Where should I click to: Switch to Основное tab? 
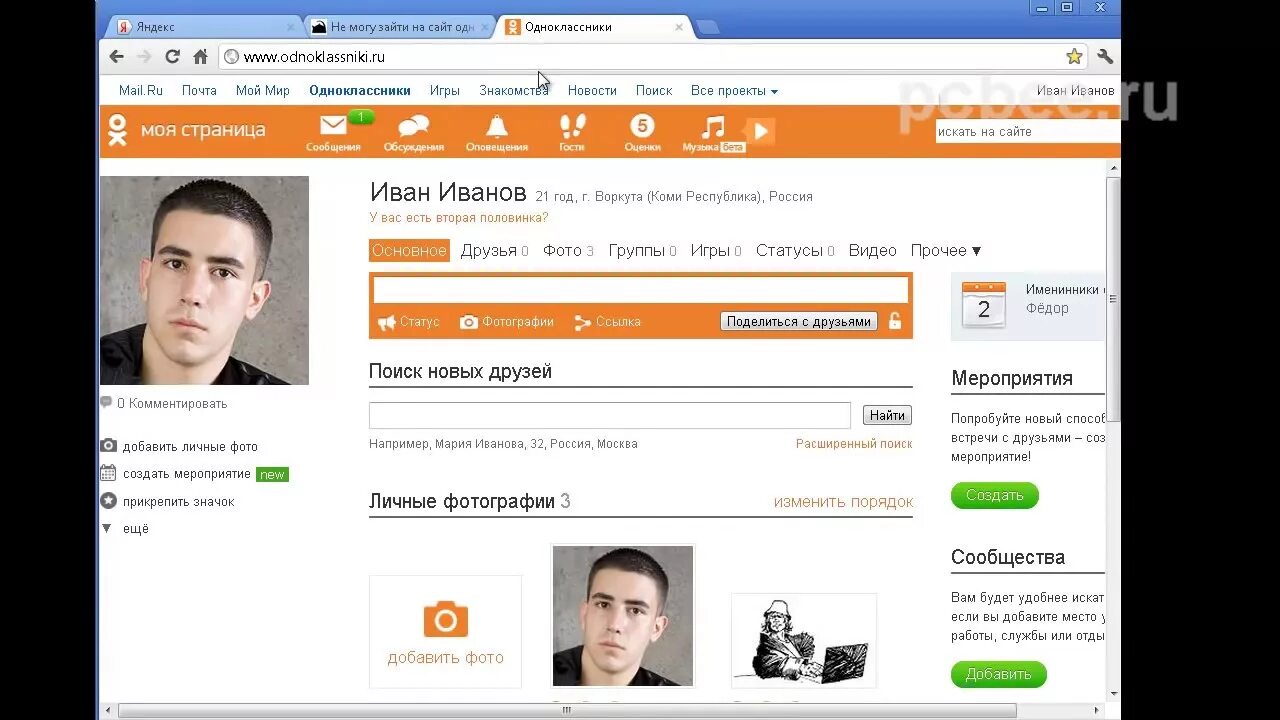(409, 251)
